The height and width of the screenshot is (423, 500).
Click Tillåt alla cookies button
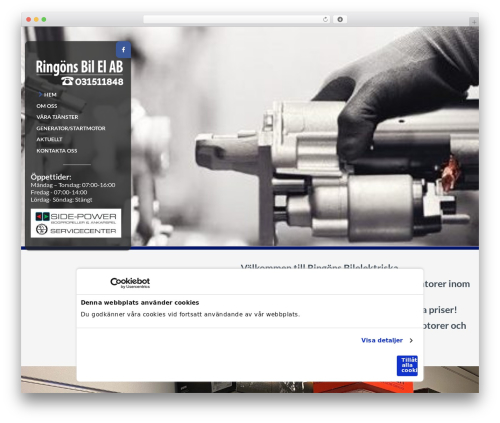tap(407, 365)
